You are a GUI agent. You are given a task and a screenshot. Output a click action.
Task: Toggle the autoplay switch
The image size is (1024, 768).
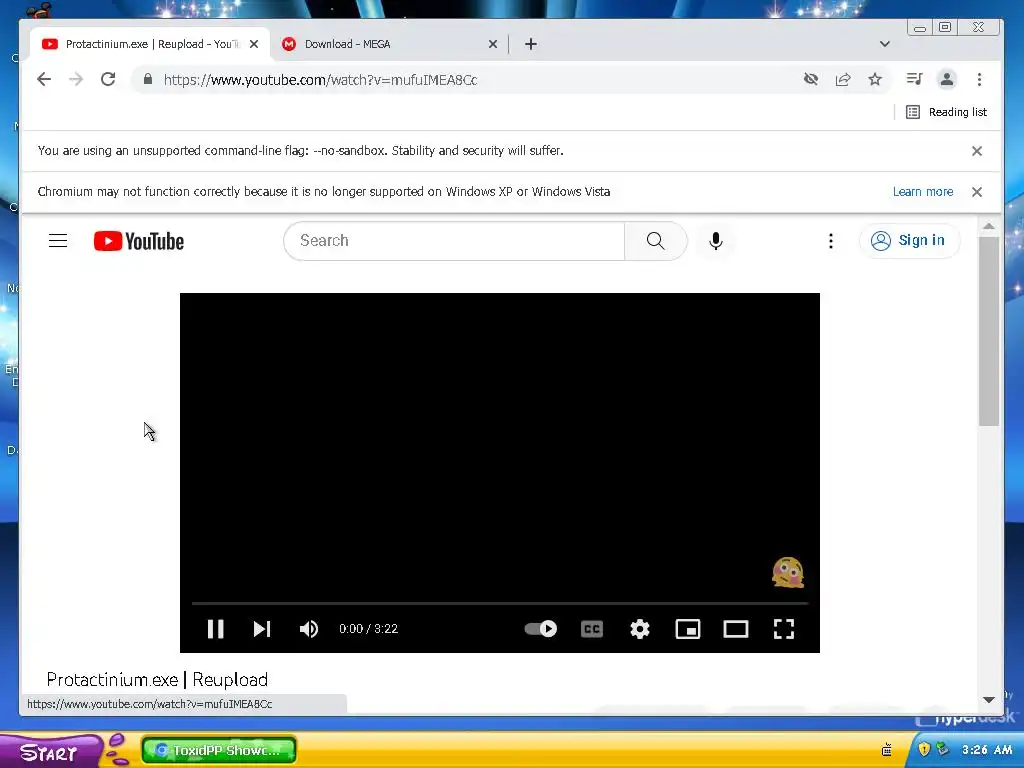tap(541, 628)
